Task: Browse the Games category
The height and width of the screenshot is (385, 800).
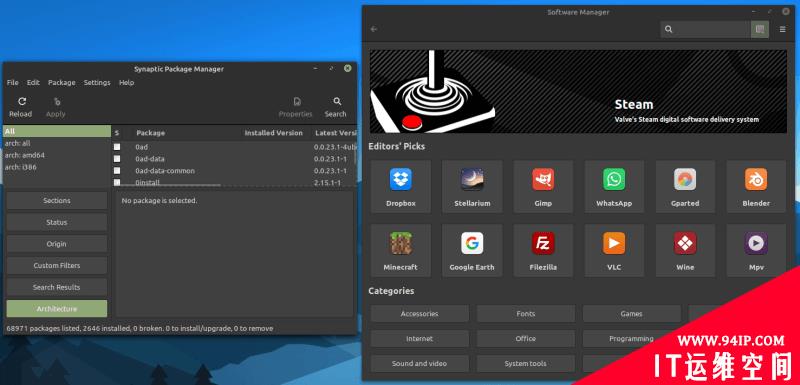Action: [632, 314]
